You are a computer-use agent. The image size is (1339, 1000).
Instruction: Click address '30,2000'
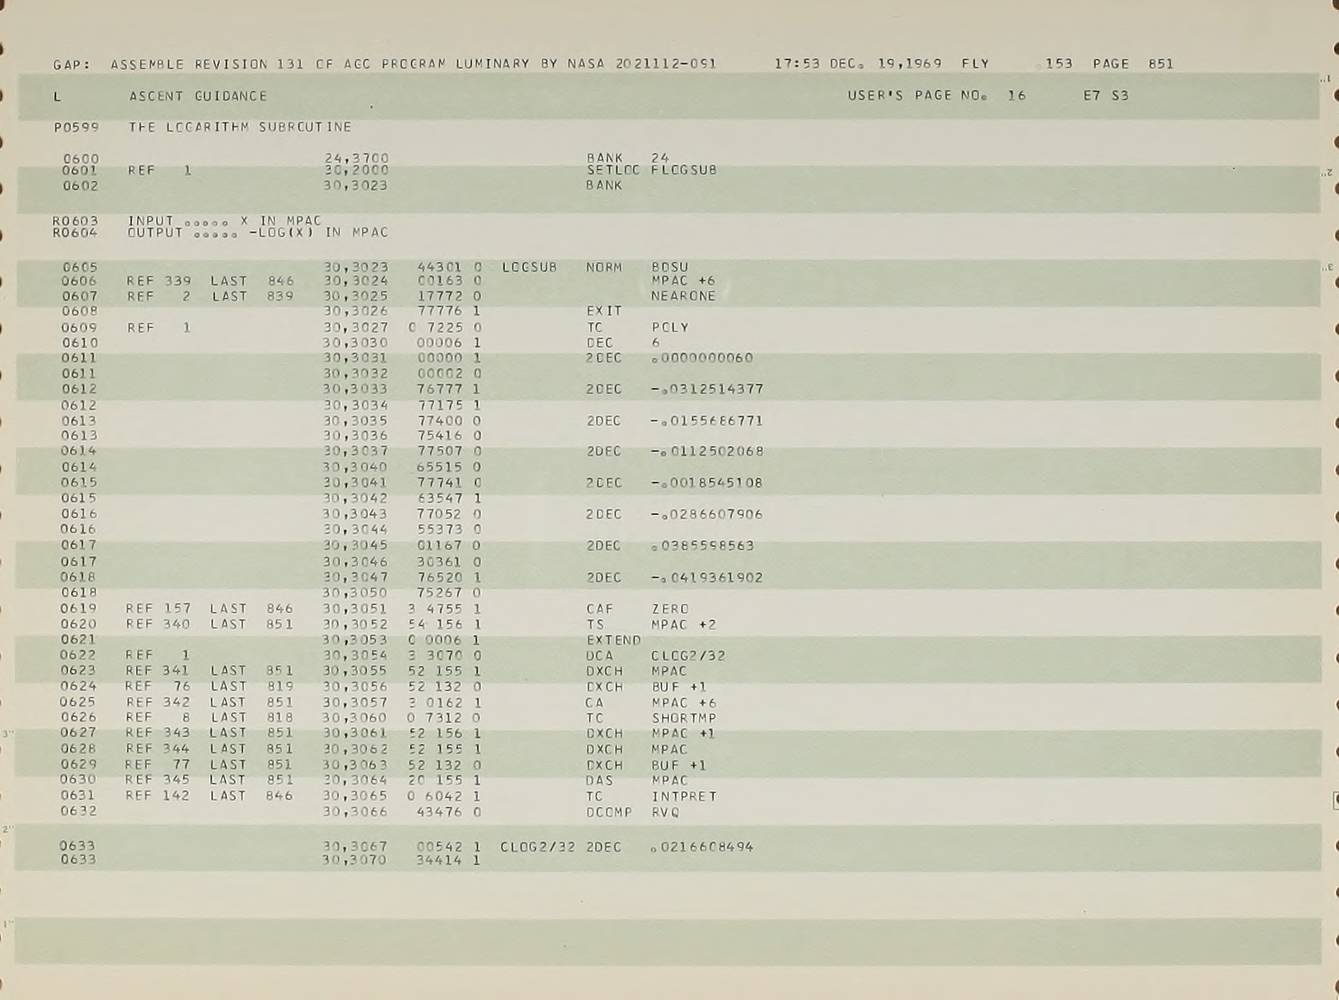coord(357,170)
